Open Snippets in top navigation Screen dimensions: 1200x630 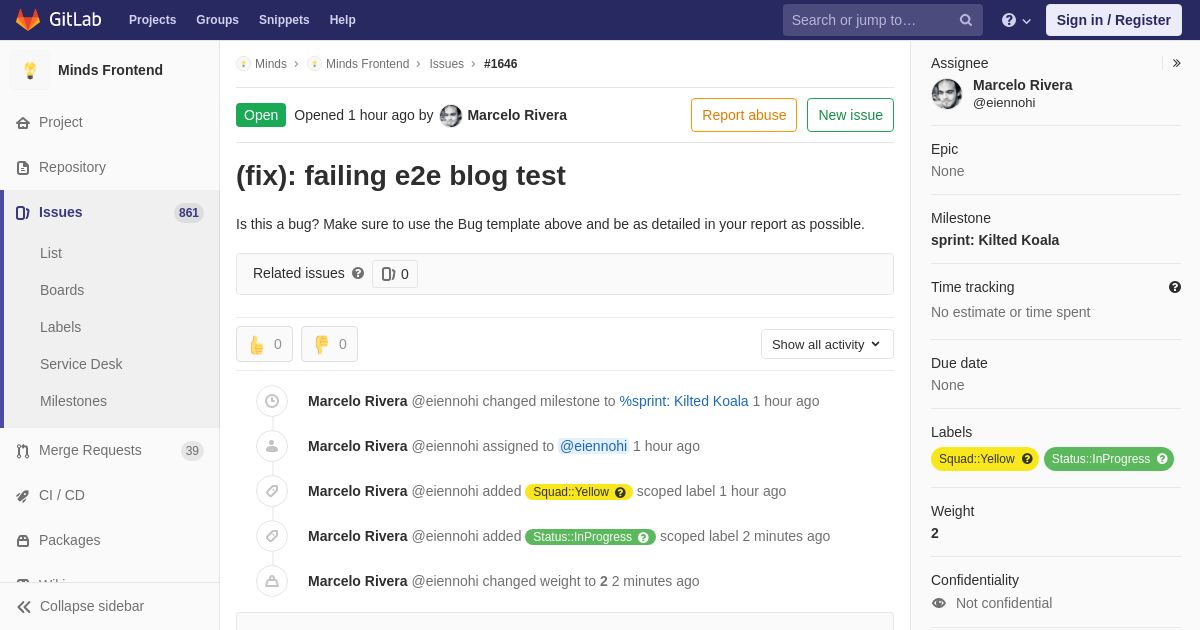pos(284,20)
